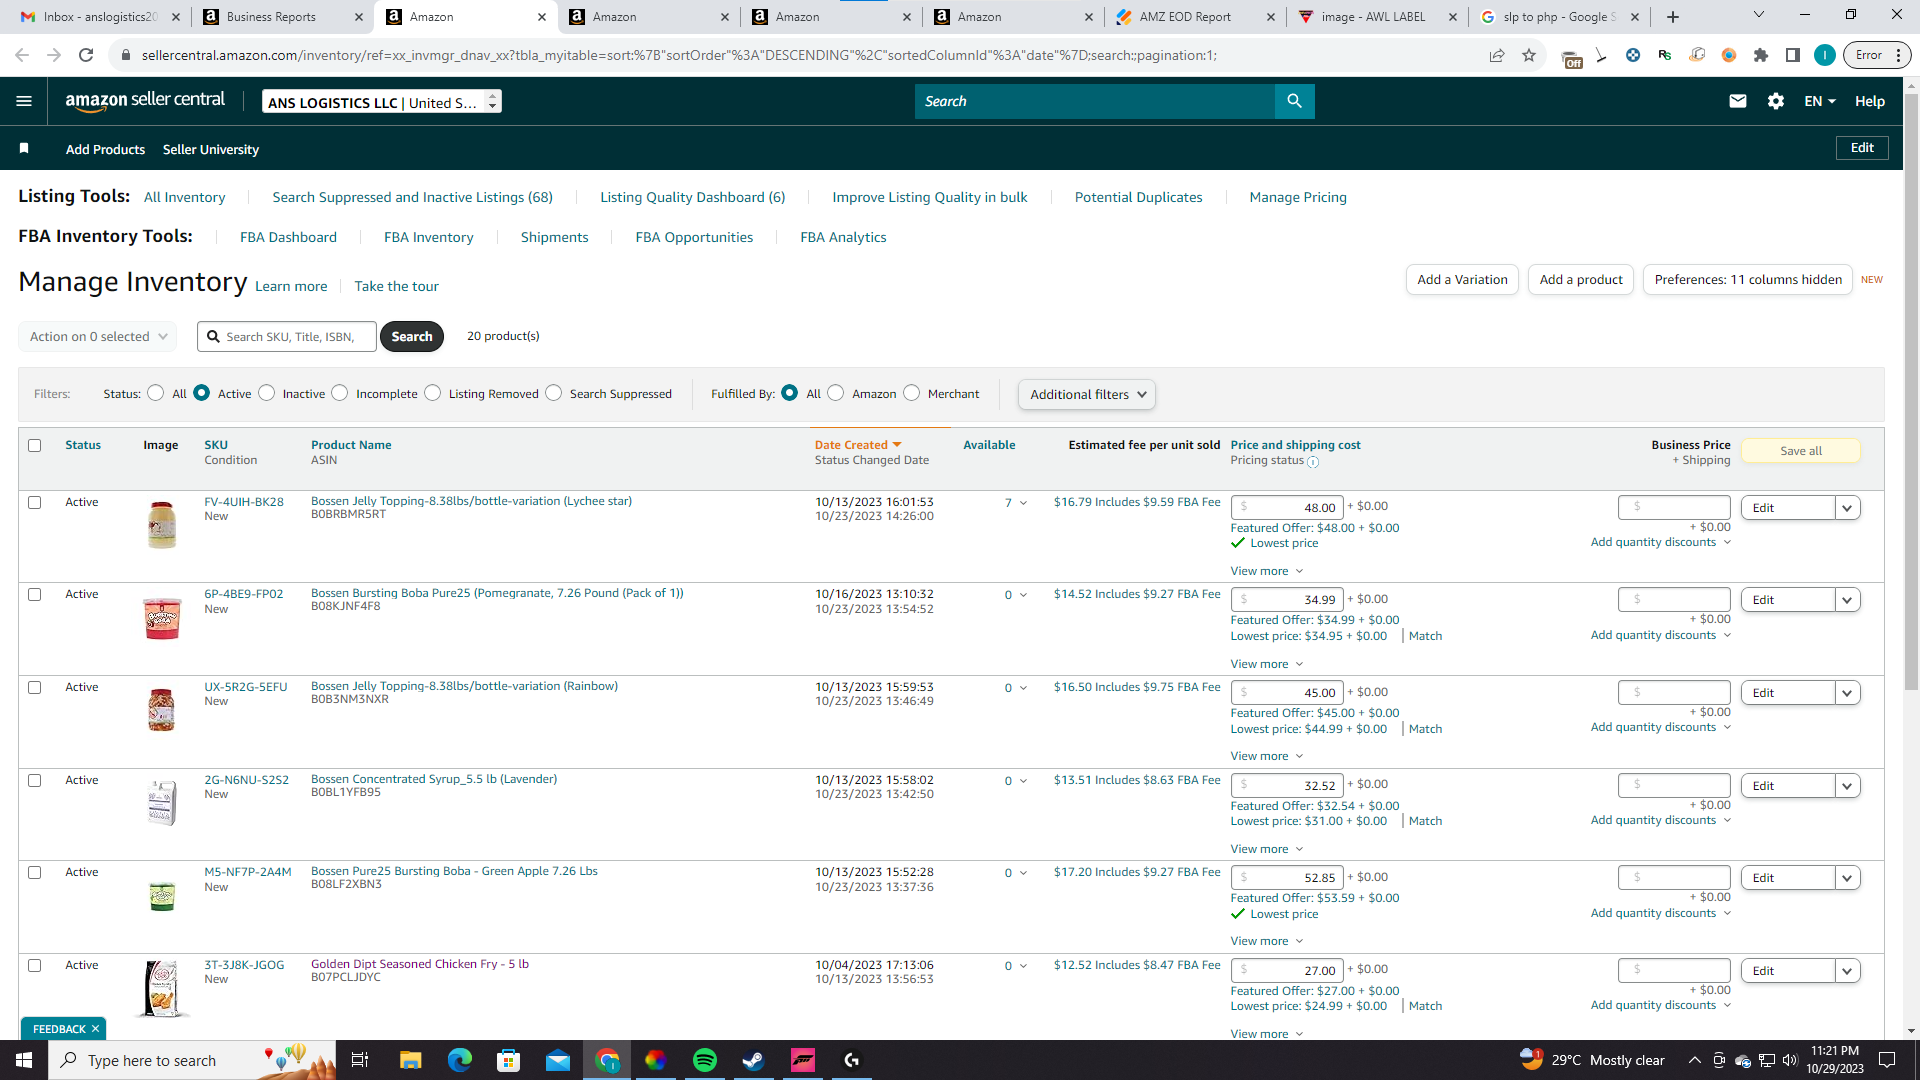The image size is (1920, 1080).
Task: Click the Lychee star product thumbnail
Action: pyautogui.click(x=161, y=524)
